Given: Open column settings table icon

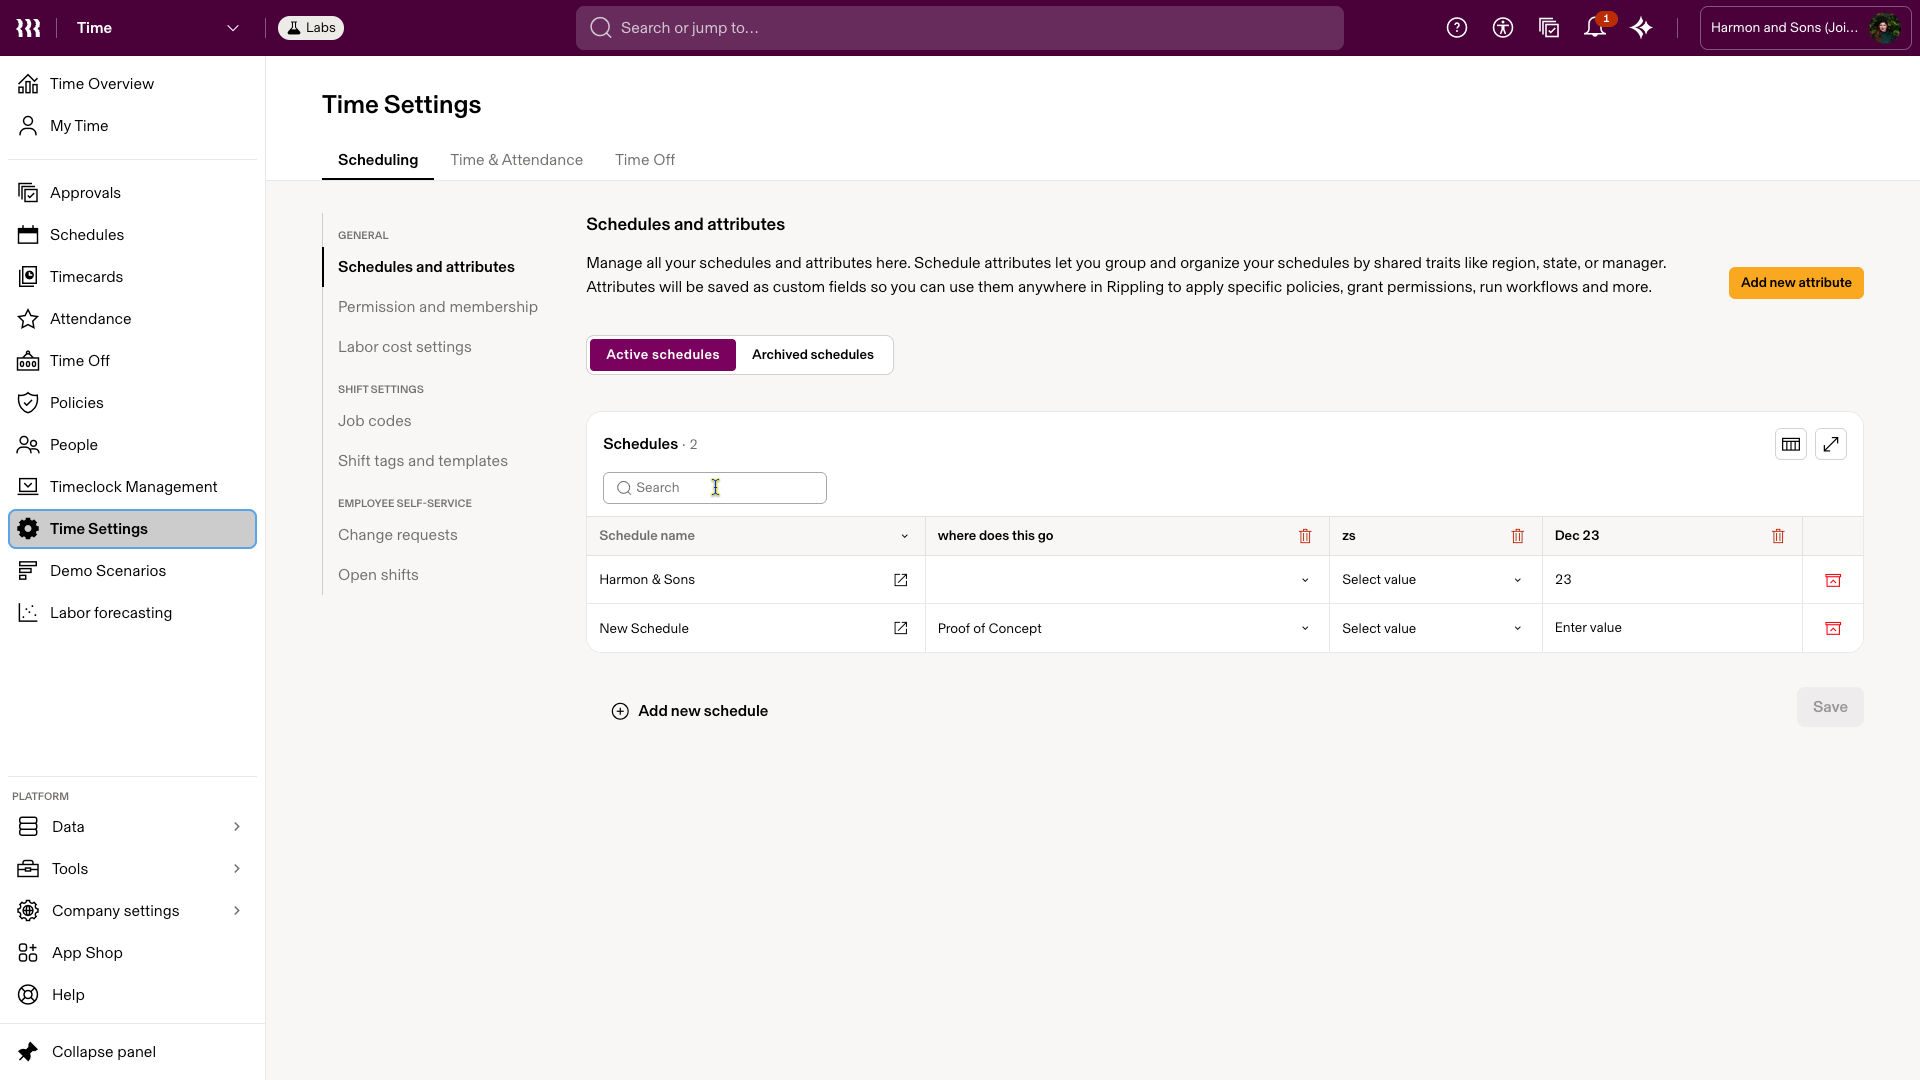Looking at the screenshot, I should pos(1791,444).
